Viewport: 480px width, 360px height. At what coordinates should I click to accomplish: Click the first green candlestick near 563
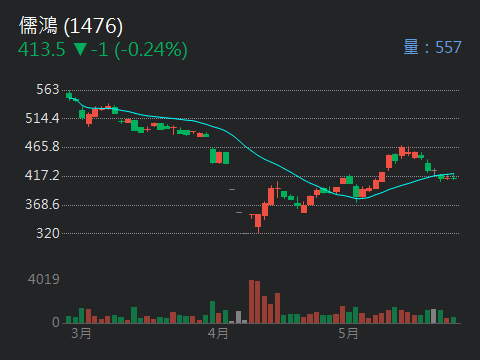[69, 96]
